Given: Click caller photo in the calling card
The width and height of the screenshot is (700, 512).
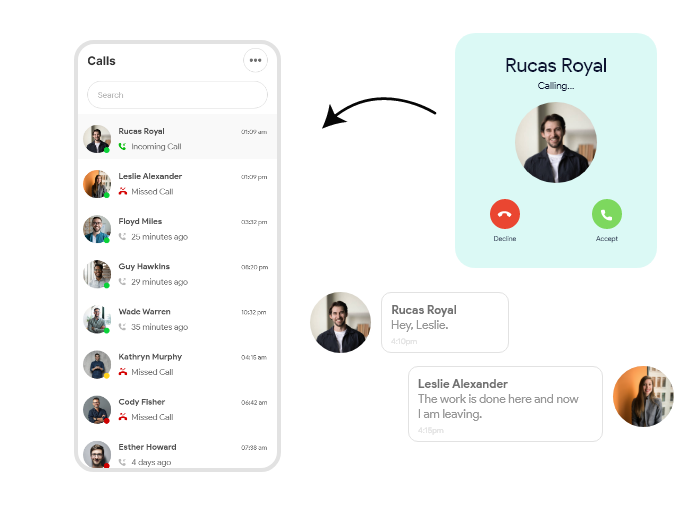Looking at the screenshot, I should point(555,142).
